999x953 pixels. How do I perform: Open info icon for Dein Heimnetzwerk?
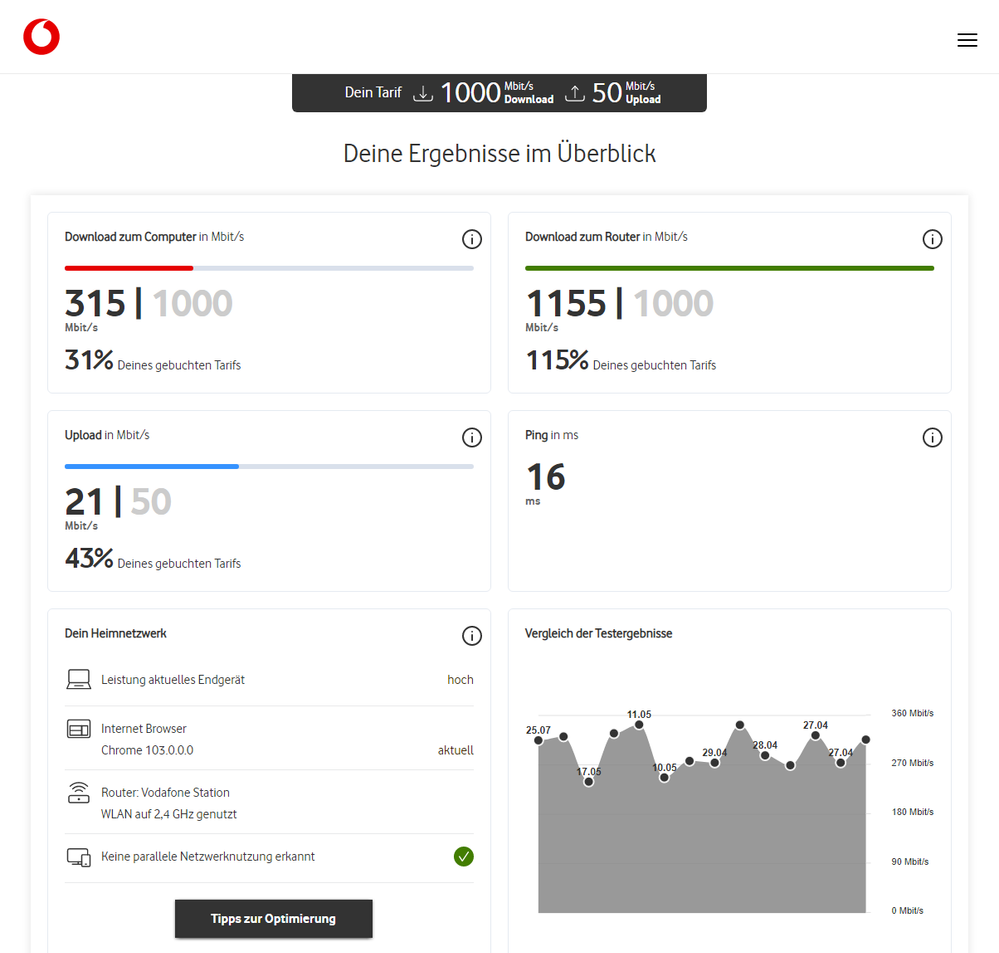[x=471, y=636]
